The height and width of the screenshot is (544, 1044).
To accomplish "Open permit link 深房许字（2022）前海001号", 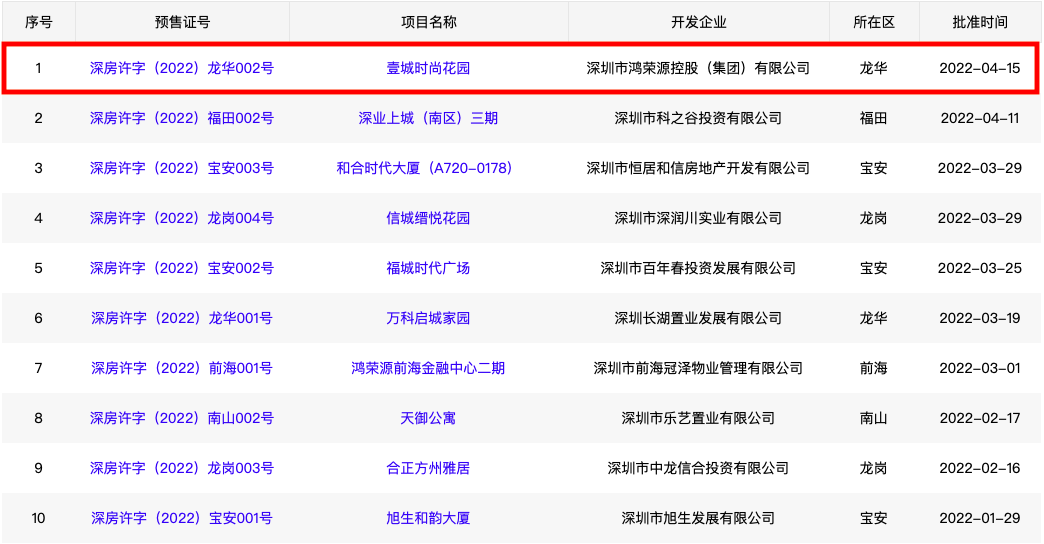I will tap(182, 368).
